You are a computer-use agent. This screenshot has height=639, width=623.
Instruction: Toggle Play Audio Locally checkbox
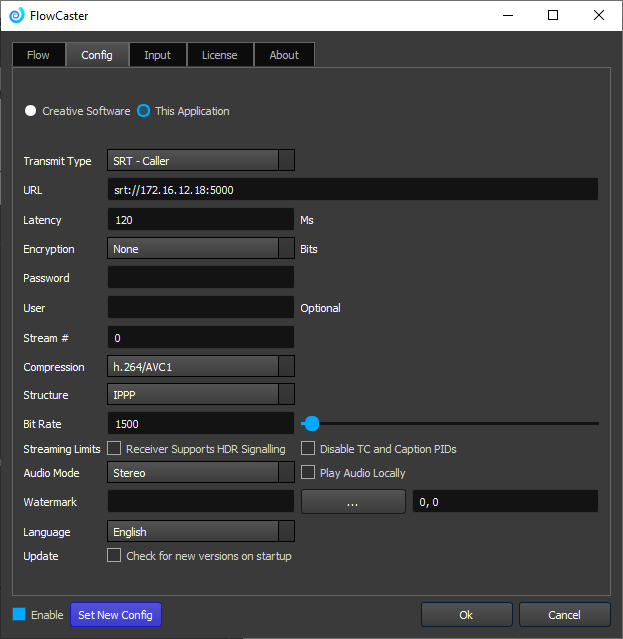point(308,472)
